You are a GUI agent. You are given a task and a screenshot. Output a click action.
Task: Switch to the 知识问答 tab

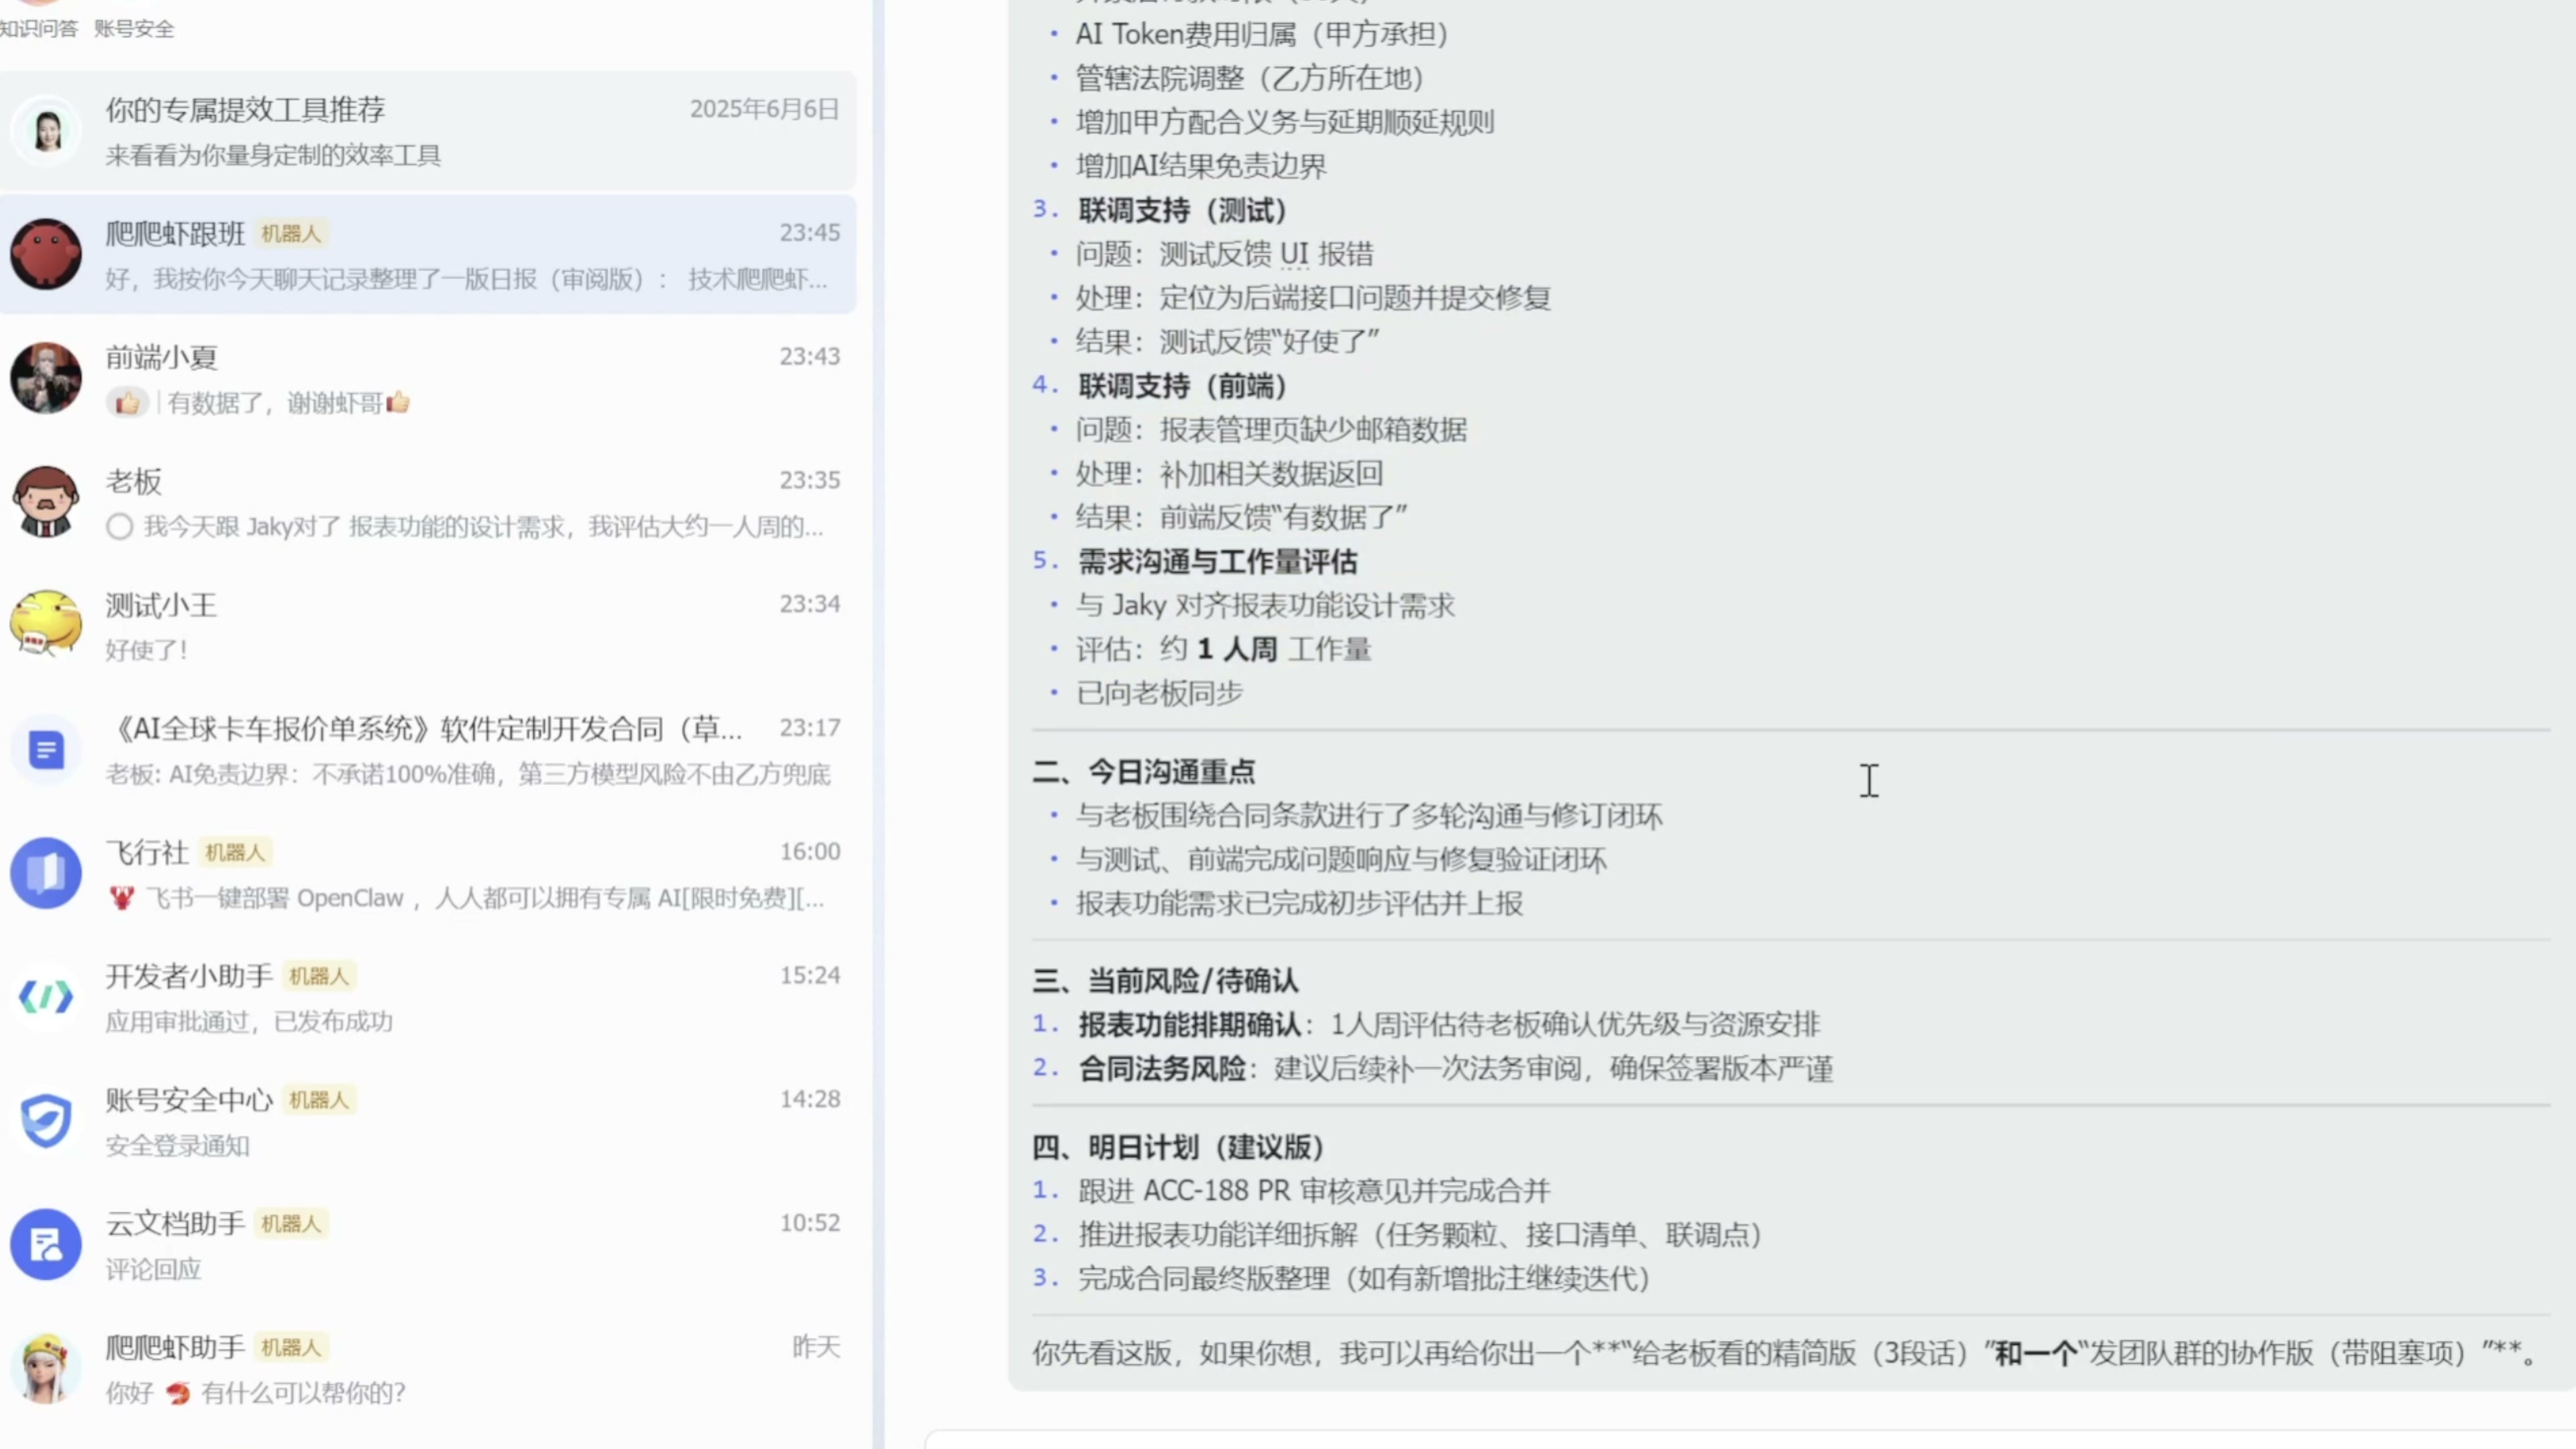coord(38,28)
